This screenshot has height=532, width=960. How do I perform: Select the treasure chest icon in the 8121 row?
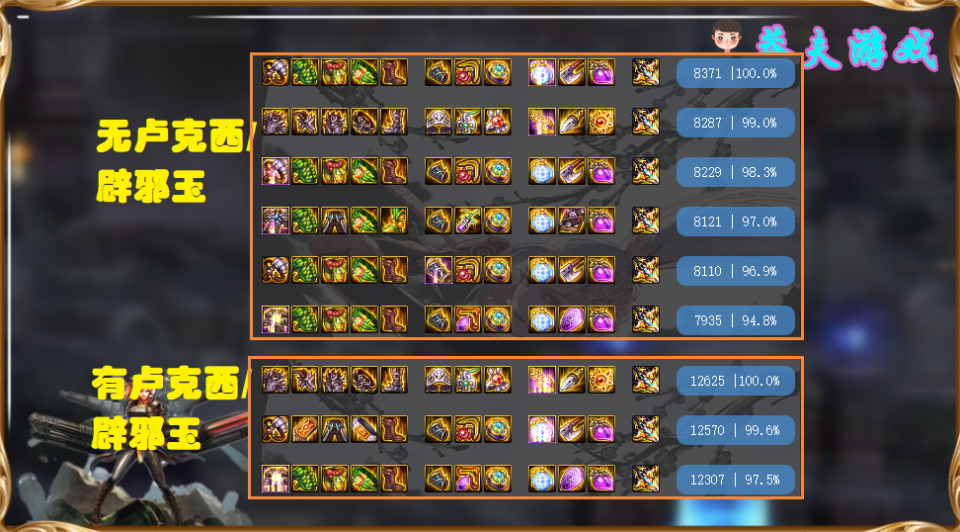571,220
